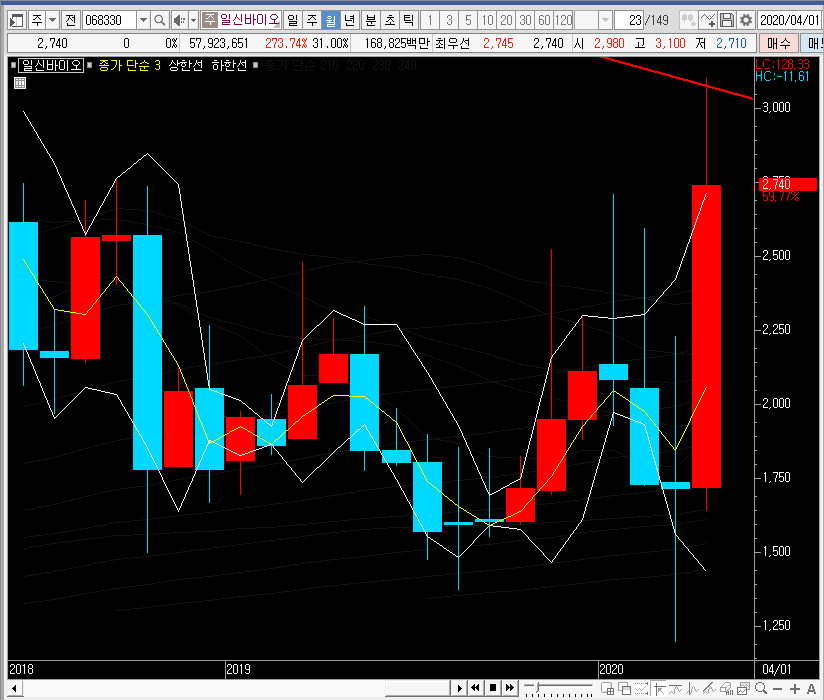Choose the 30 interval button
This screenshot has width=824, height=700.
(x=525, y=20)
